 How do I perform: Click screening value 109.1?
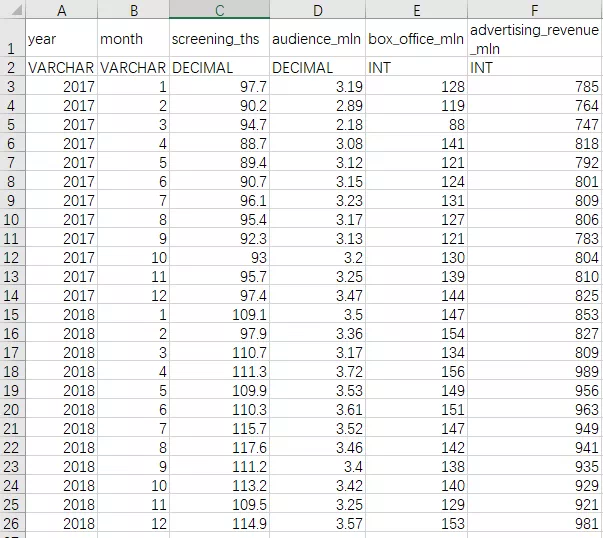(x=220, y=314)
